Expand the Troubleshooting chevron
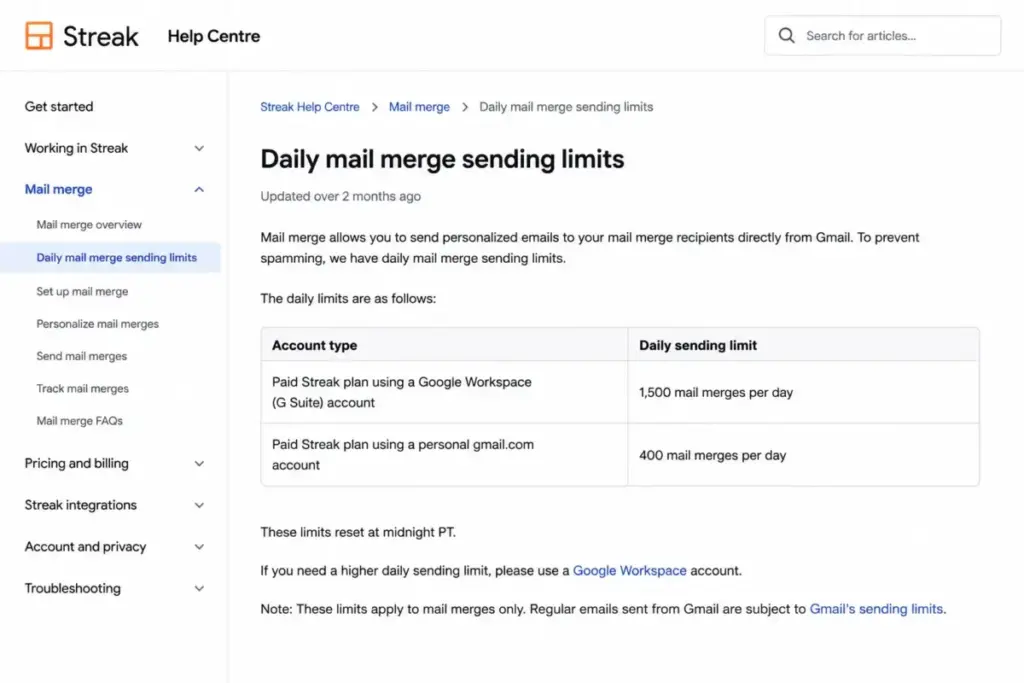 tap(199, 588)
